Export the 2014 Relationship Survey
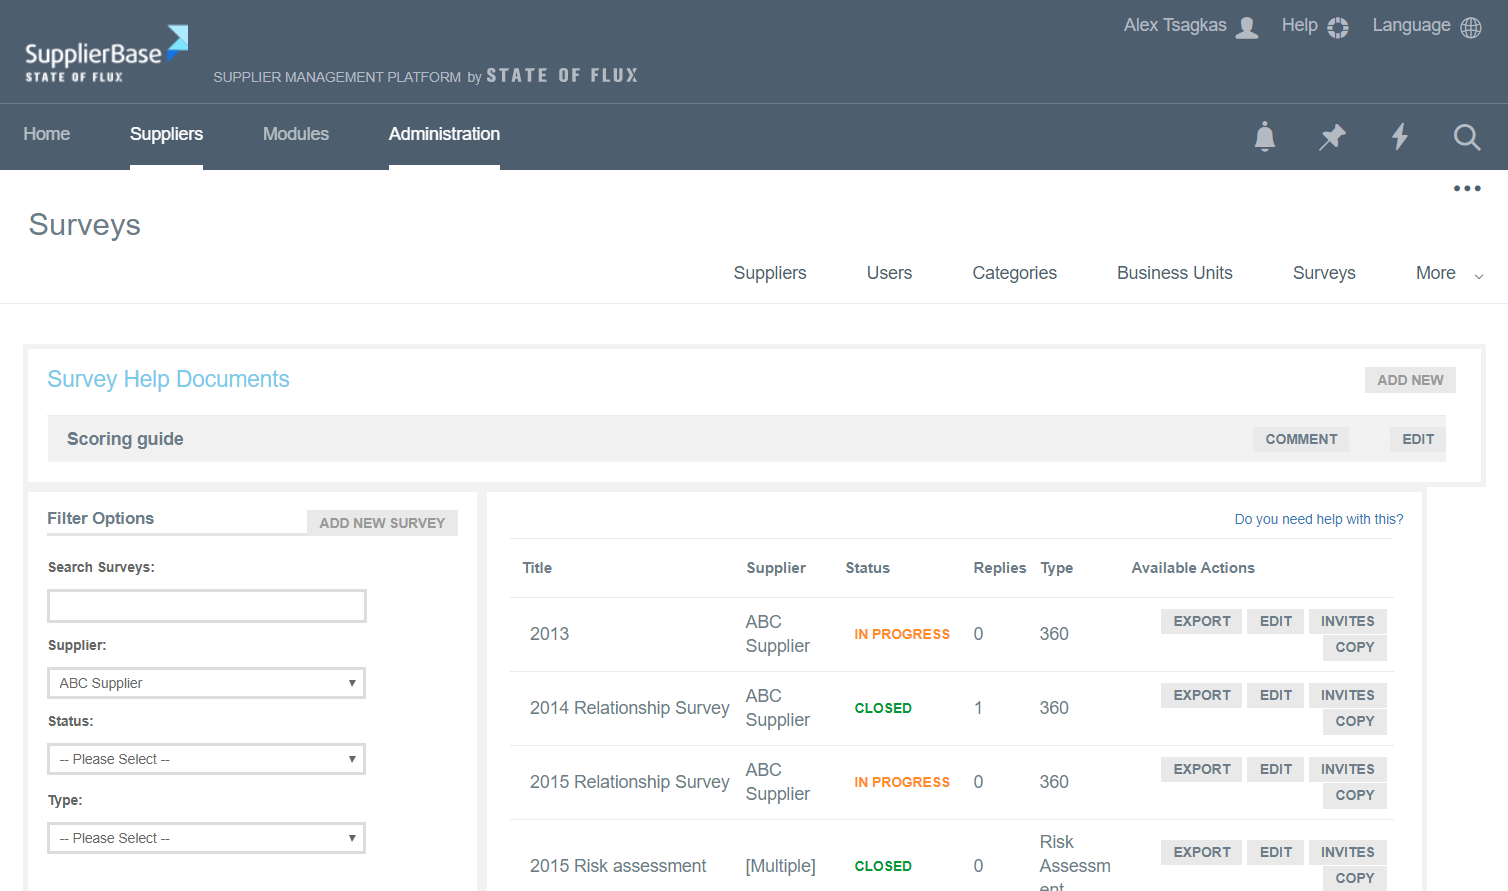 tap(1201, 695)
